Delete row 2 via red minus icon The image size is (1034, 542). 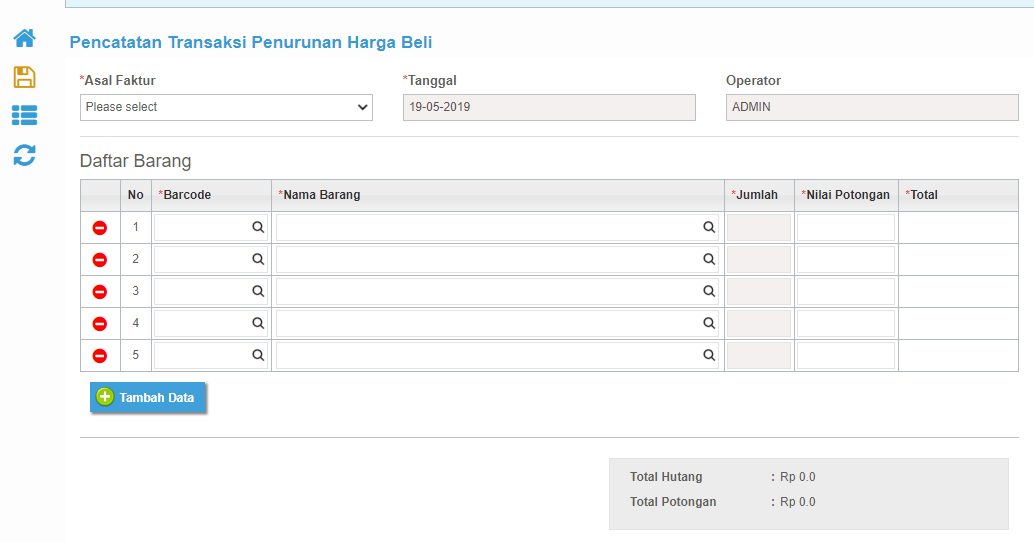click(100, 260)
